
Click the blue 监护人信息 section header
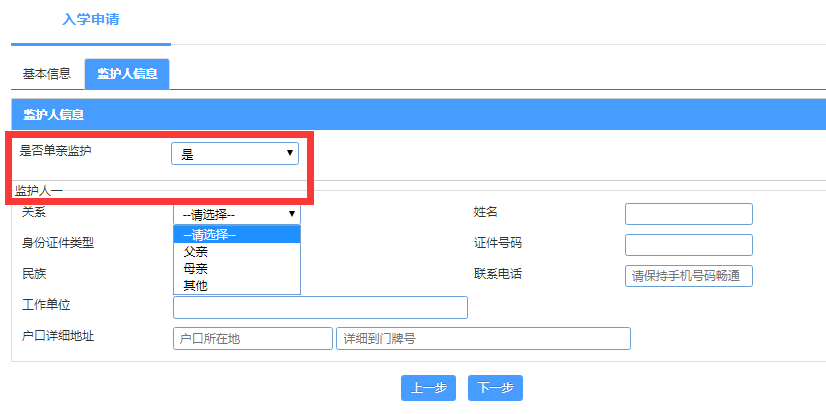click(418, 114)
